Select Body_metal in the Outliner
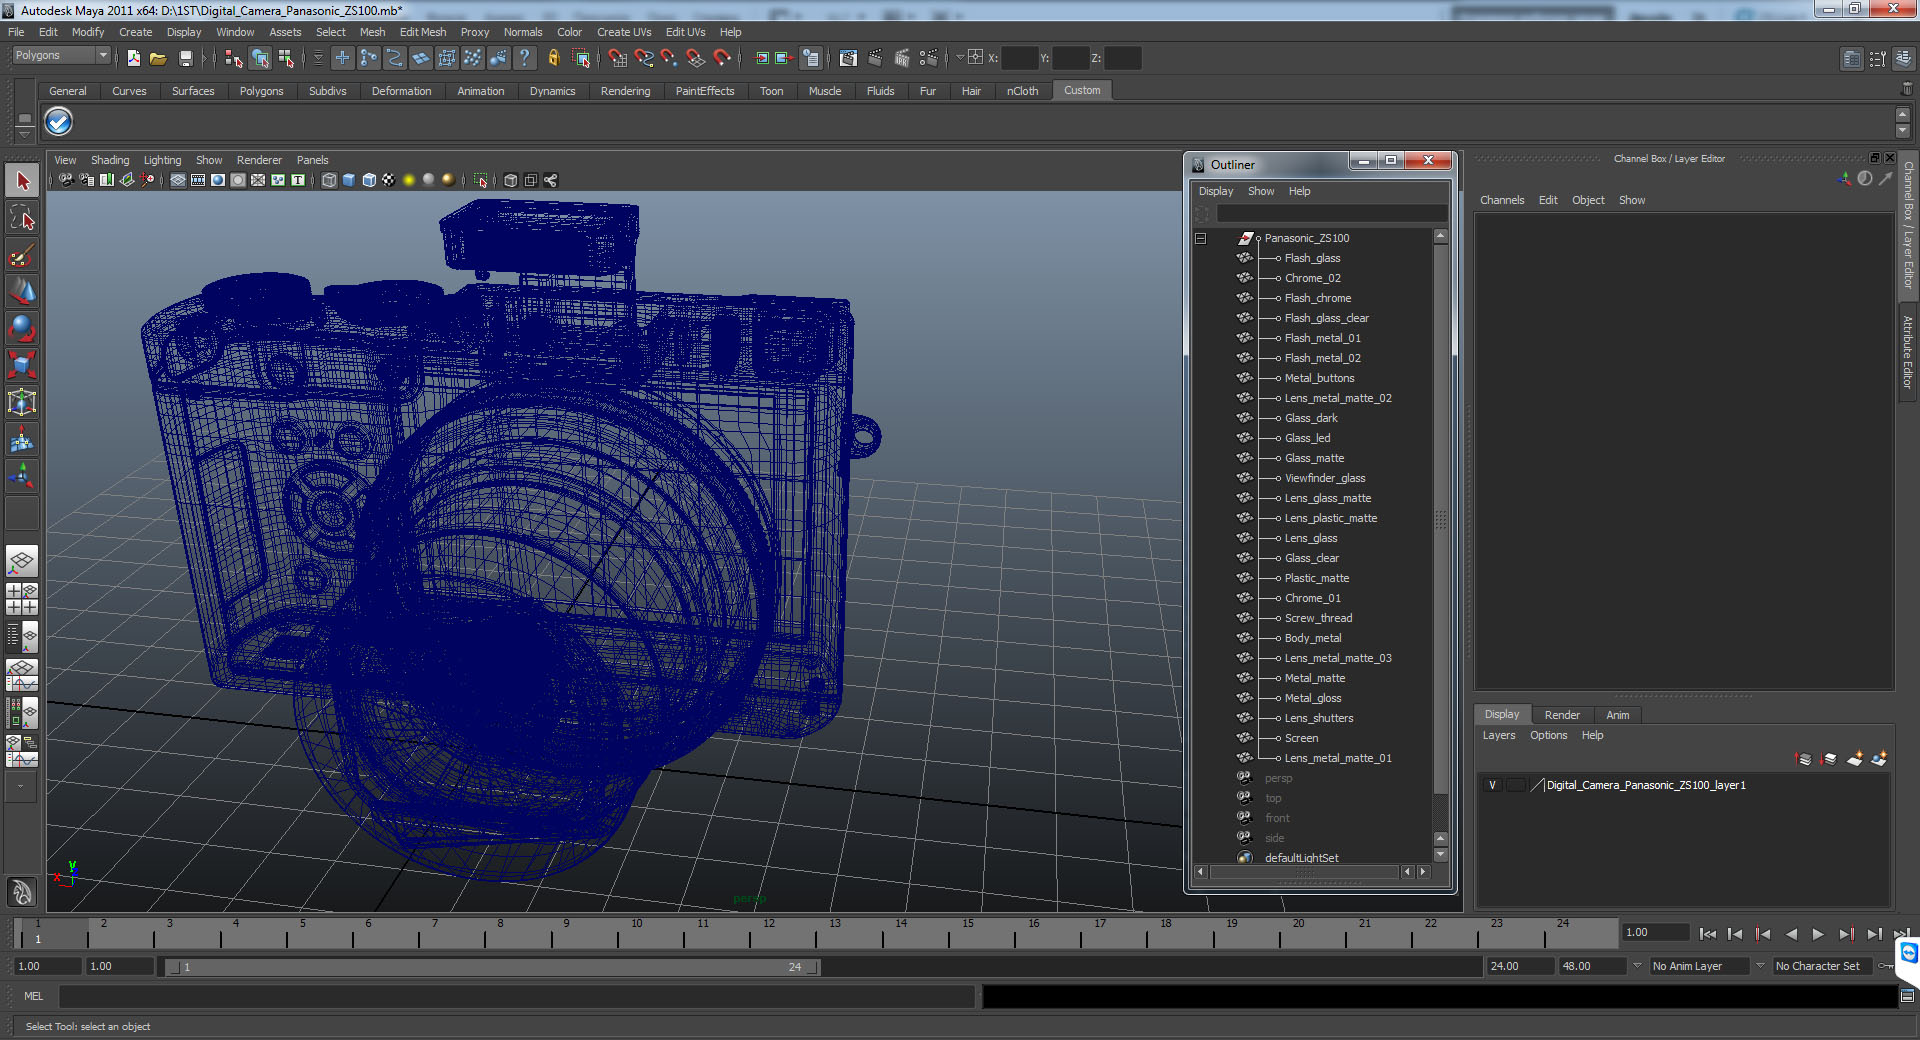The height and width of the screenshot is (1040, 1920). click(1313, 638)
